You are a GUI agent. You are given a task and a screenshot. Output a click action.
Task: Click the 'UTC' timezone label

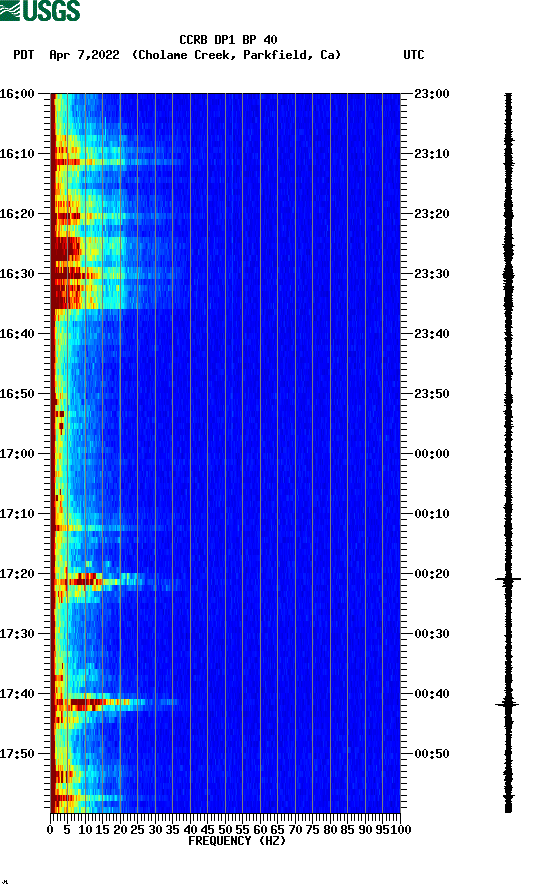tap(414, 55)
